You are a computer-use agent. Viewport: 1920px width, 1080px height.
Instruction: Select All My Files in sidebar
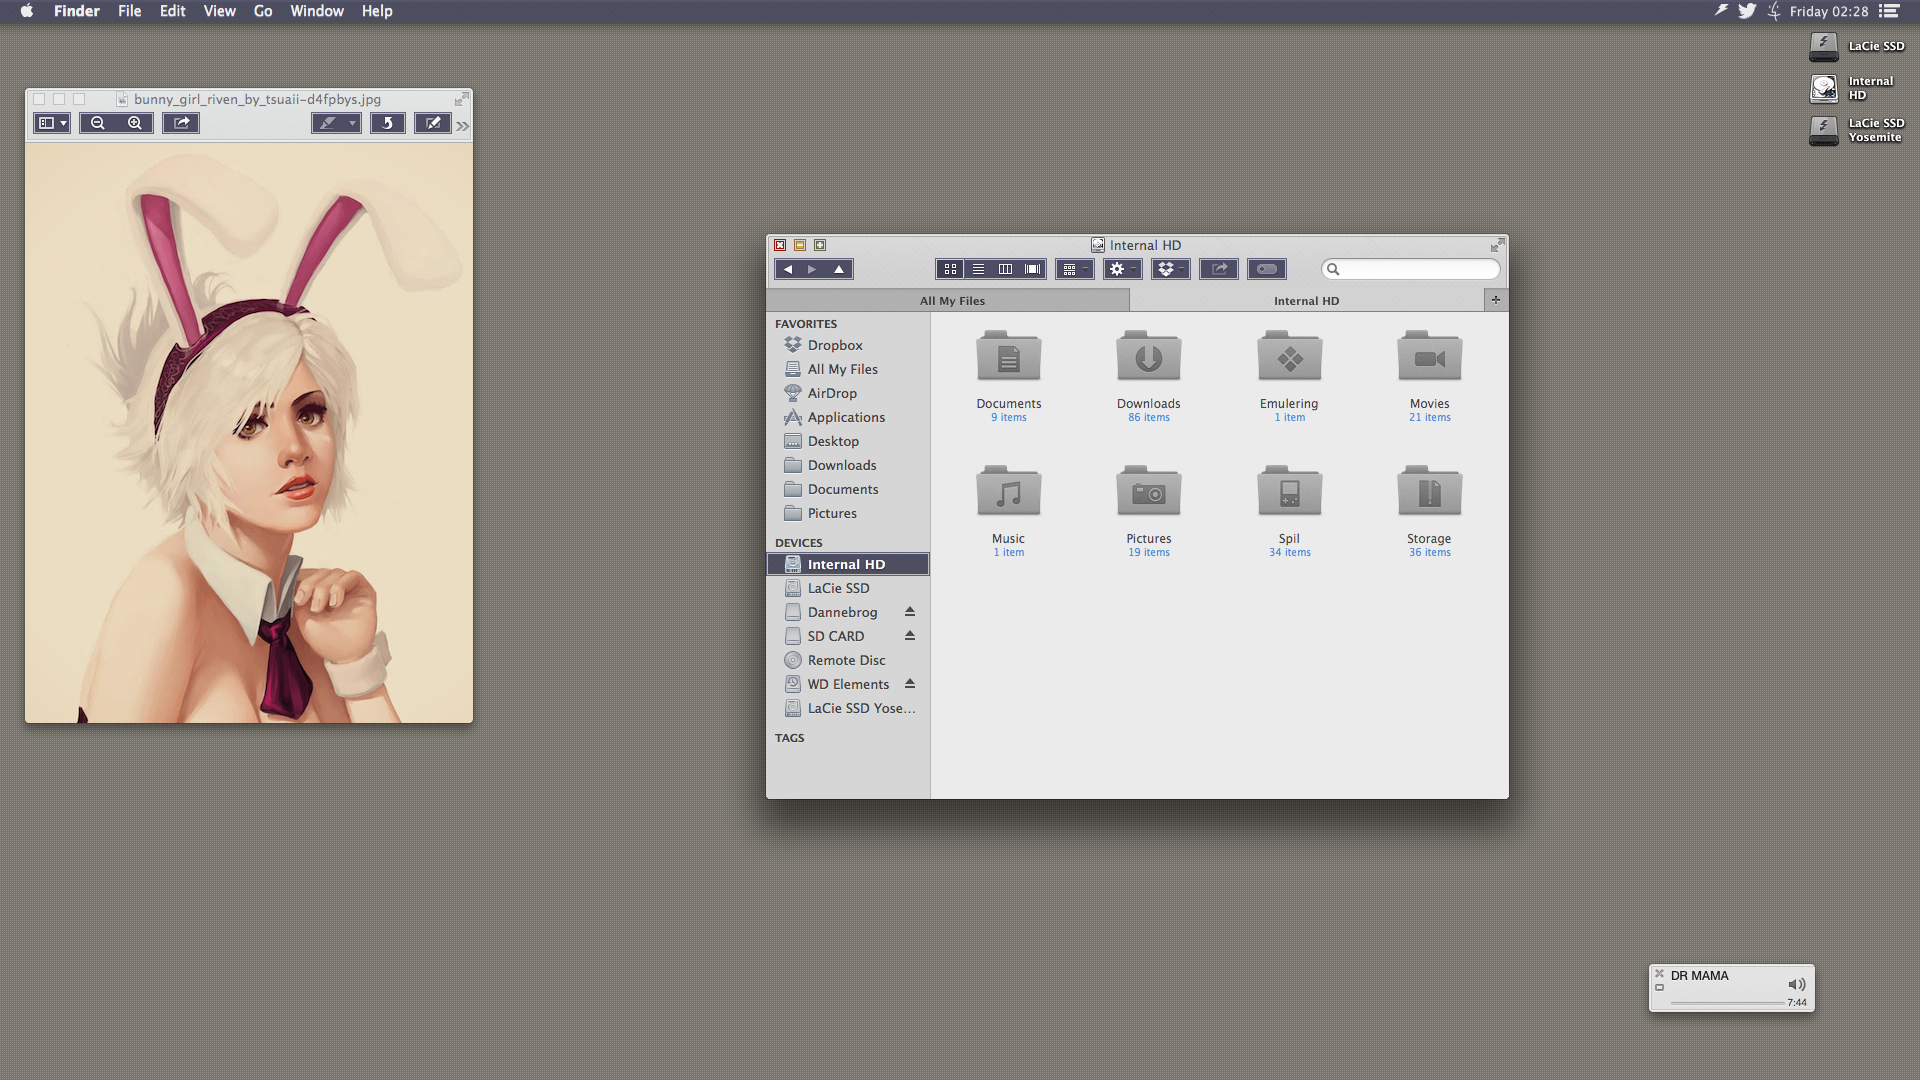click(848, 369)
